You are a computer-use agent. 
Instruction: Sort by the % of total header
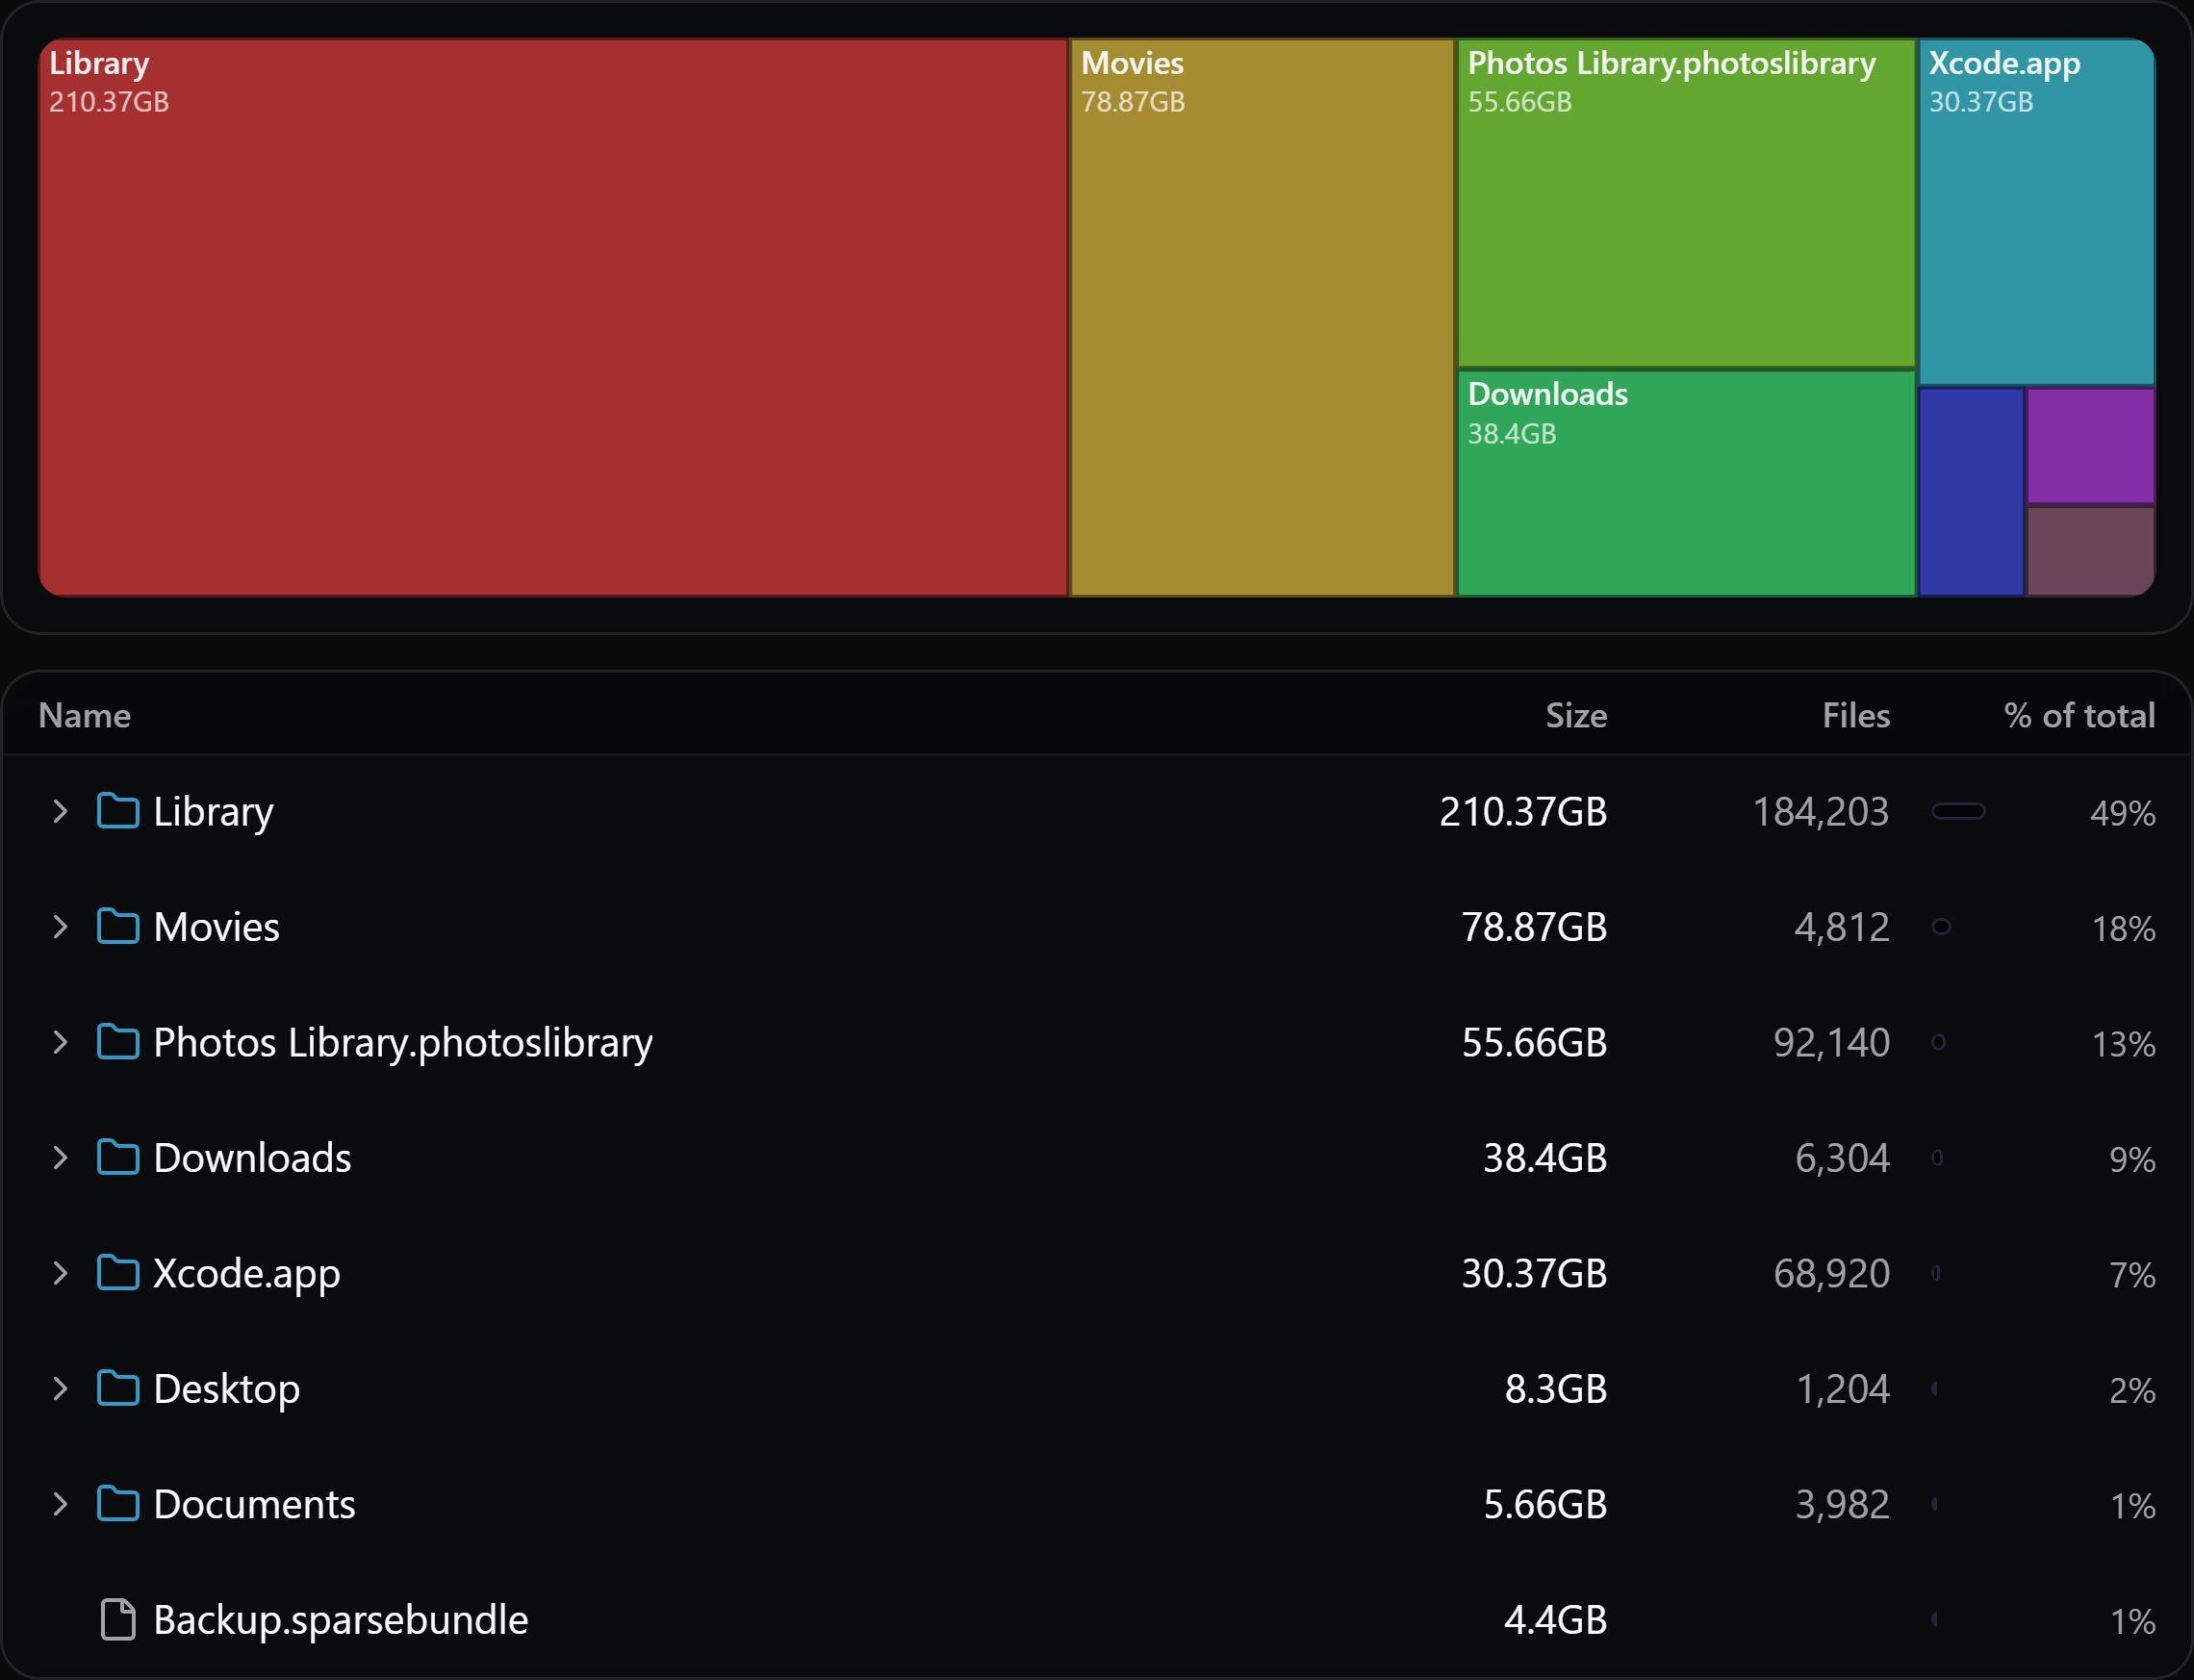(x=2079, y=716)
